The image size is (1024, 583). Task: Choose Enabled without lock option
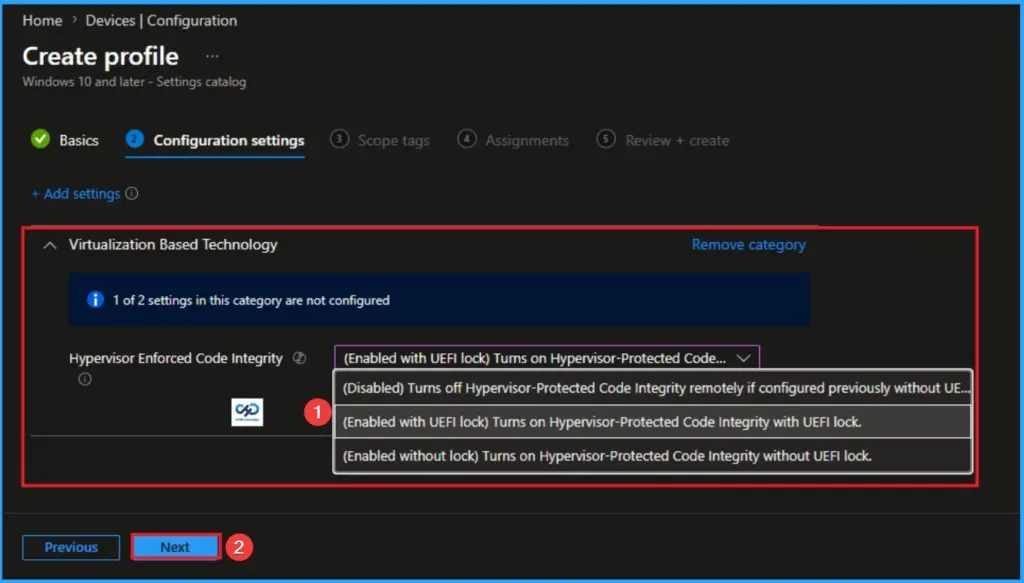coord(652,456)
